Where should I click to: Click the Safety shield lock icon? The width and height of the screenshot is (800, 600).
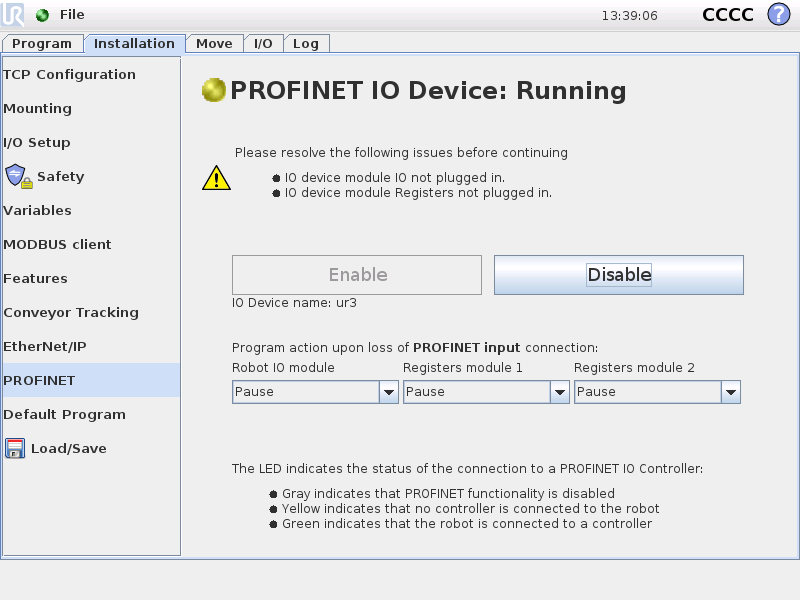click(19, 177)
